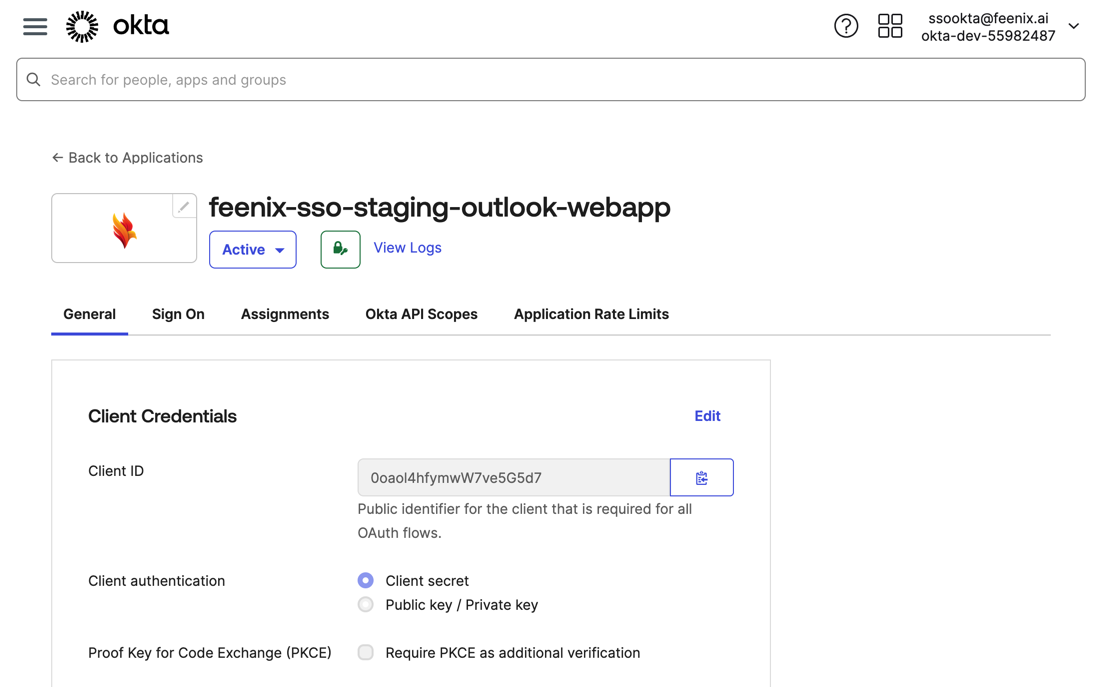Select Public key / Private key option
Image resolution: width=1095 pixels, height=687 pixels.
(366, 605)
